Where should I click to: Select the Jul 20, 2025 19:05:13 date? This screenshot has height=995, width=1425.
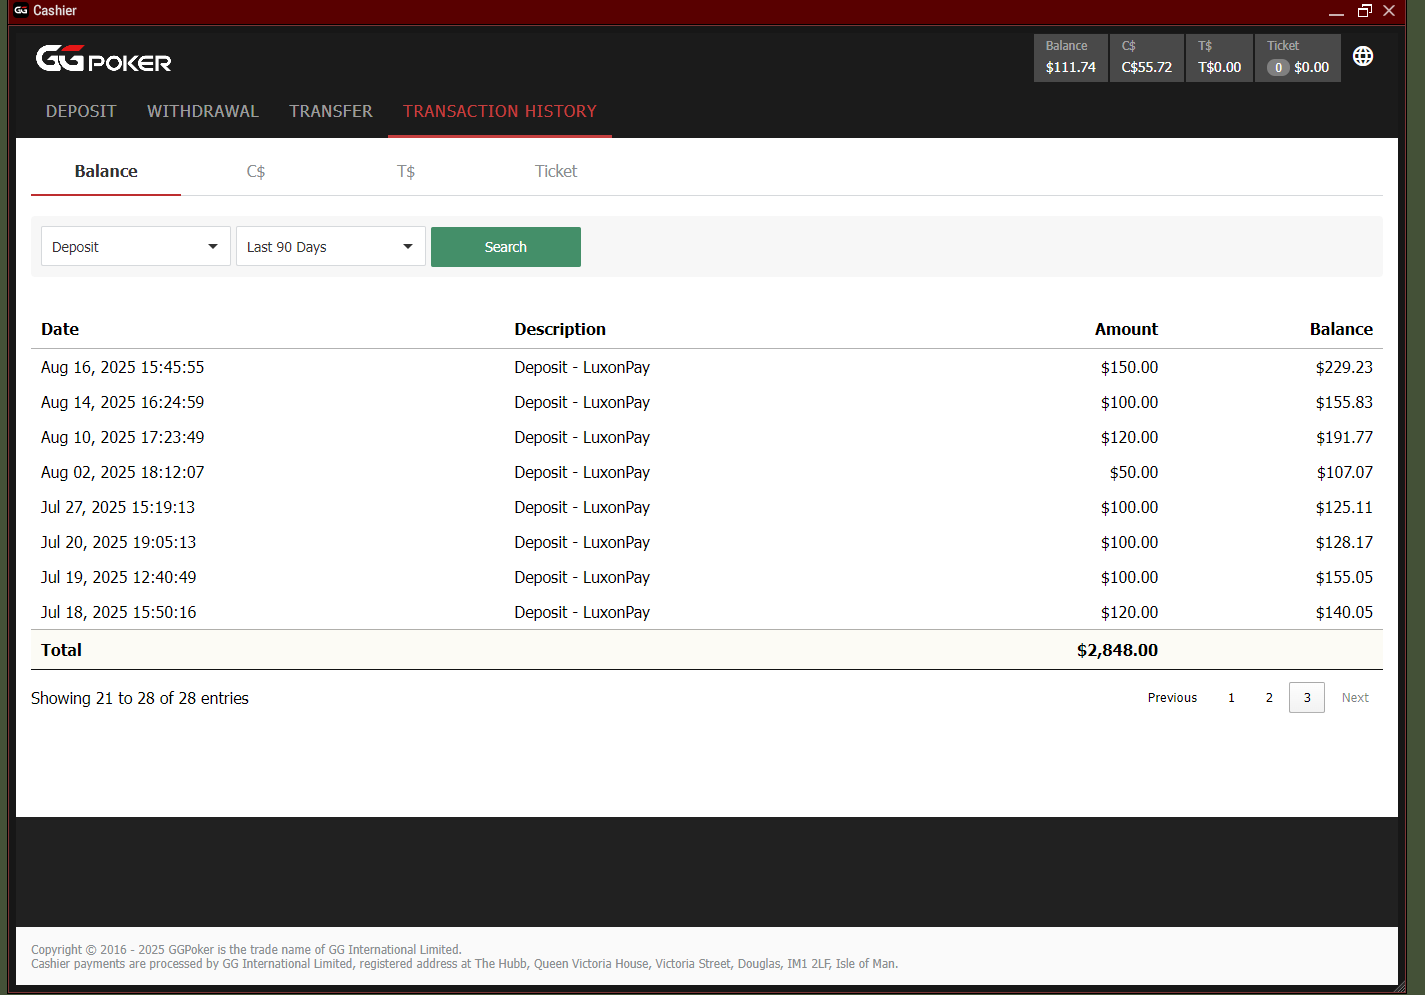(118, 542)
